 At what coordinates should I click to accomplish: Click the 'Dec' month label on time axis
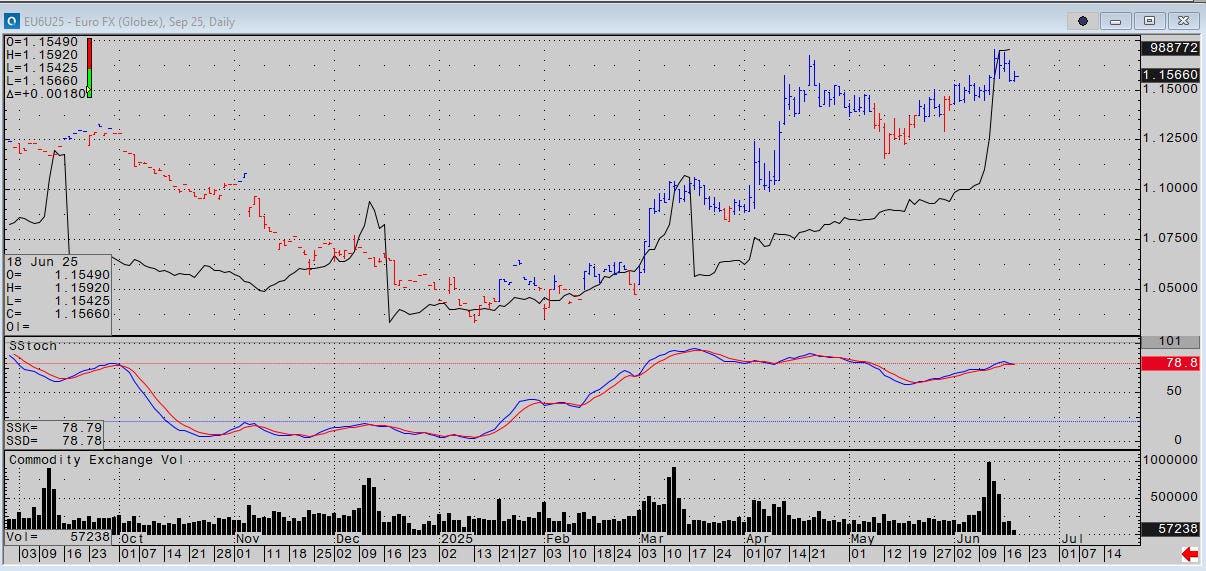(x=348, y=538)
